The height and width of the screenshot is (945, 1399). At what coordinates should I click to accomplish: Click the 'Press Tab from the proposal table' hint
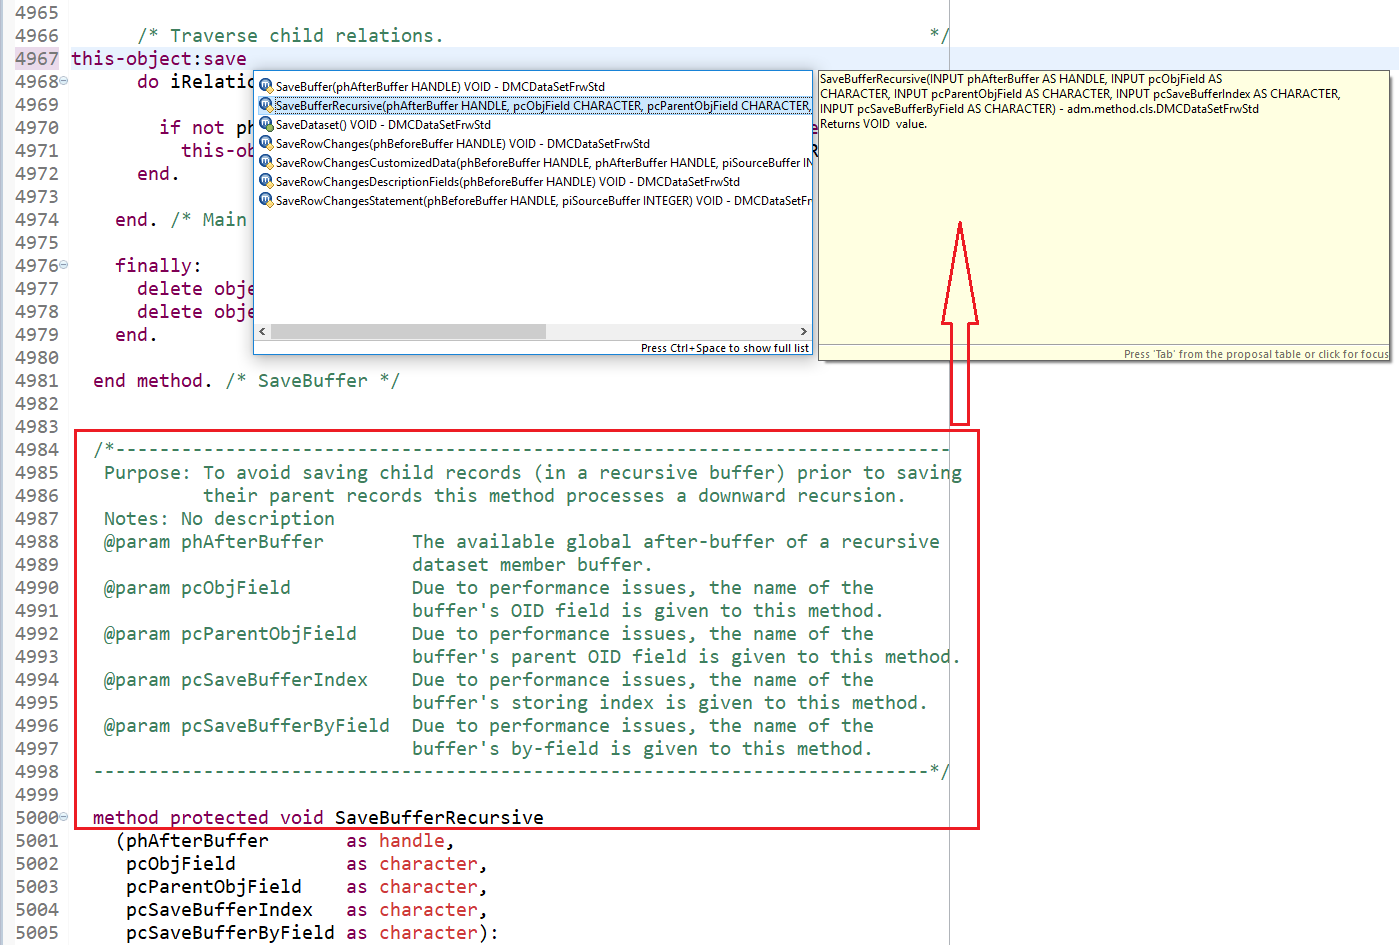coord(1256,354)
